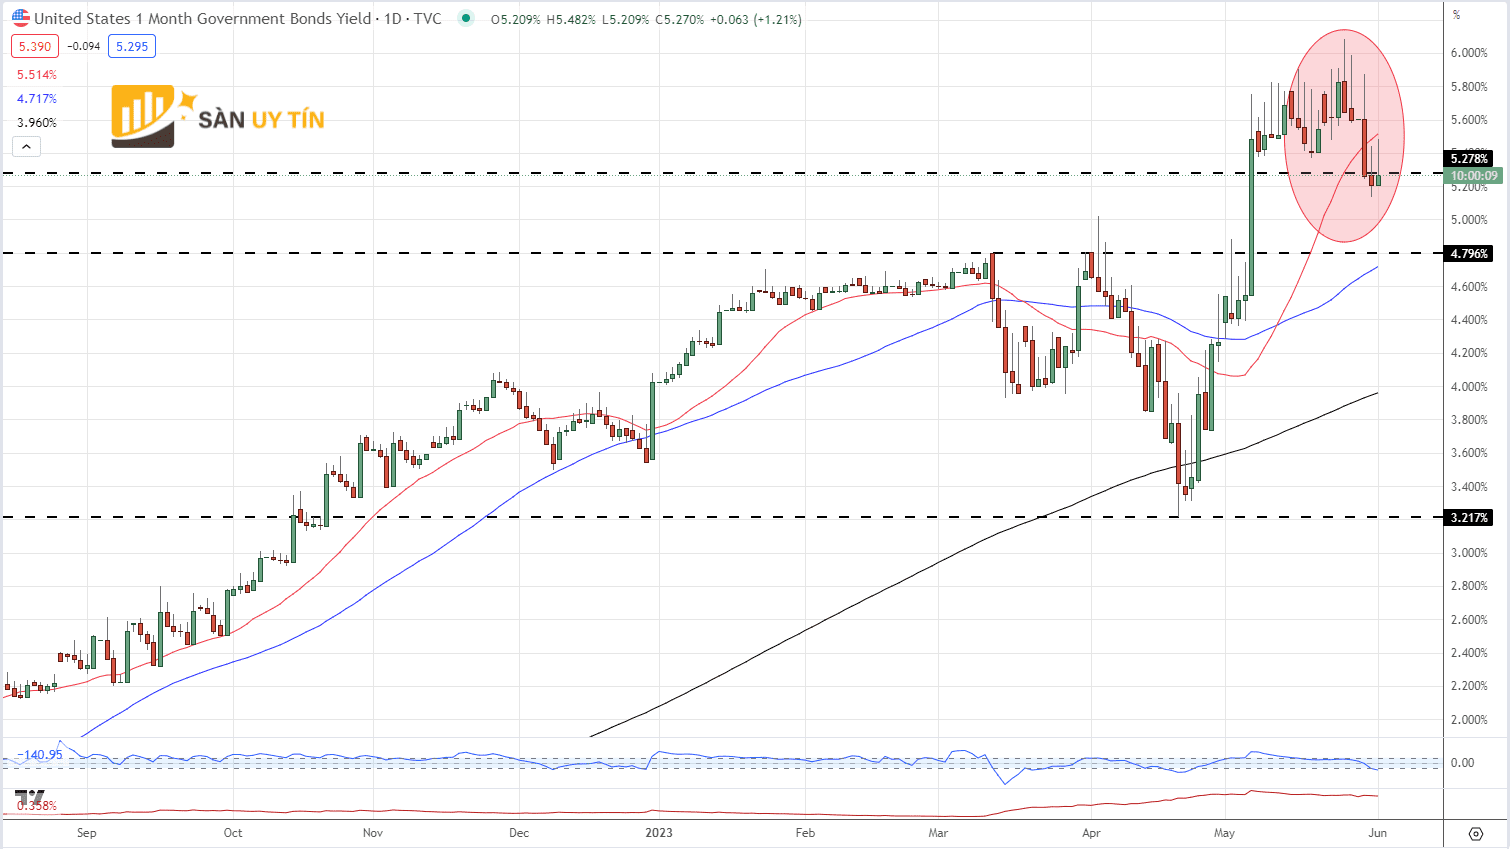Viewport: 1510px width, 849px height.
Task: Click the -140.95 indicator value
Action: pyautogui.click(x=40, y=755)
